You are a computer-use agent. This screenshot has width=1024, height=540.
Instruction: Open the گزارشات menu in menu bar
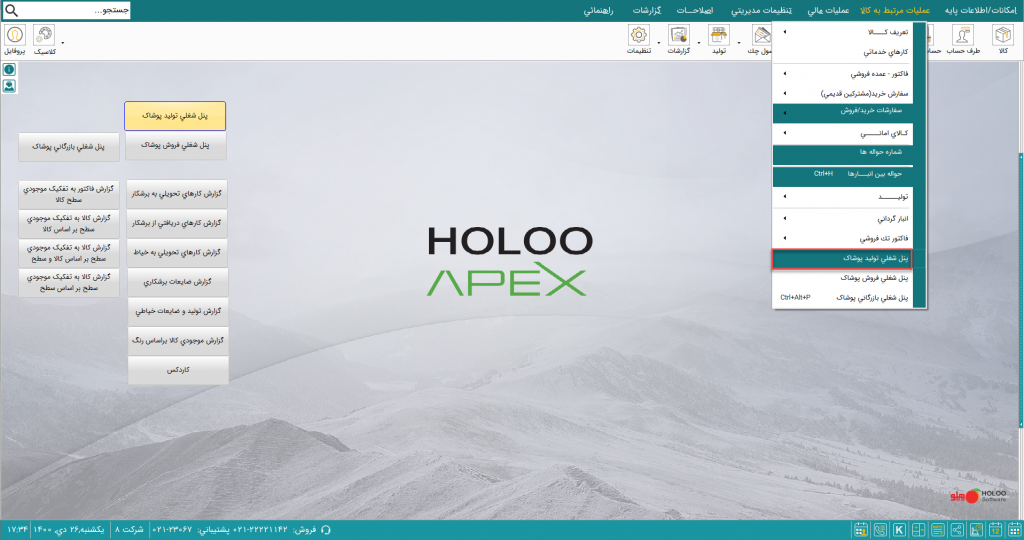[x=647, y=10]
